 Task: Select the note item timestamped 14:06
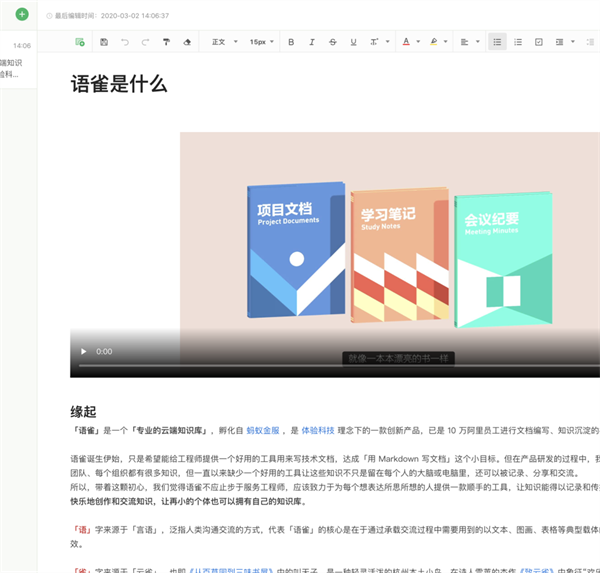click(18, 60)
